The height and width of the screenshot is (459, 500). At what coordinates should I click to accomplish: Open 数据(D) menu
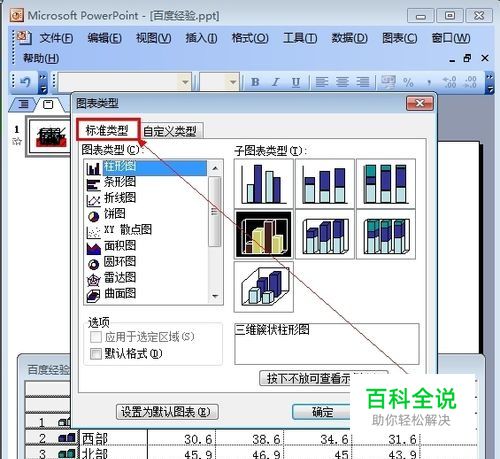coord(349,38)
